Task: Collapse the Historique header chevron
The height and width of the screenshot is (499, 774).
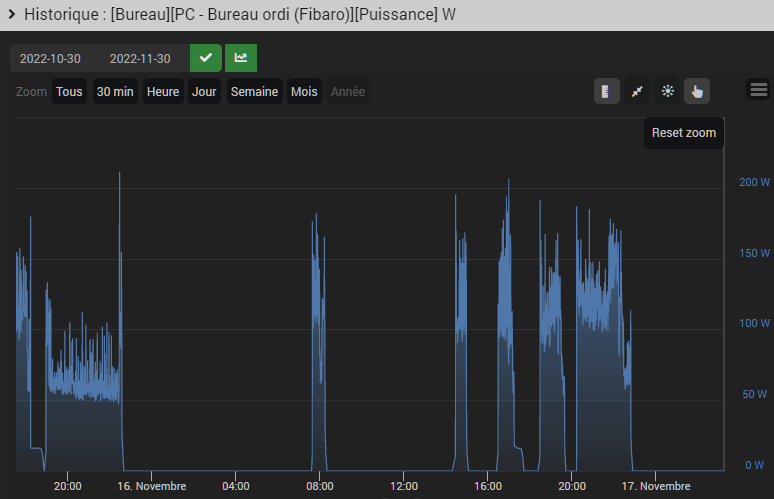Action: tap(12, 15)
